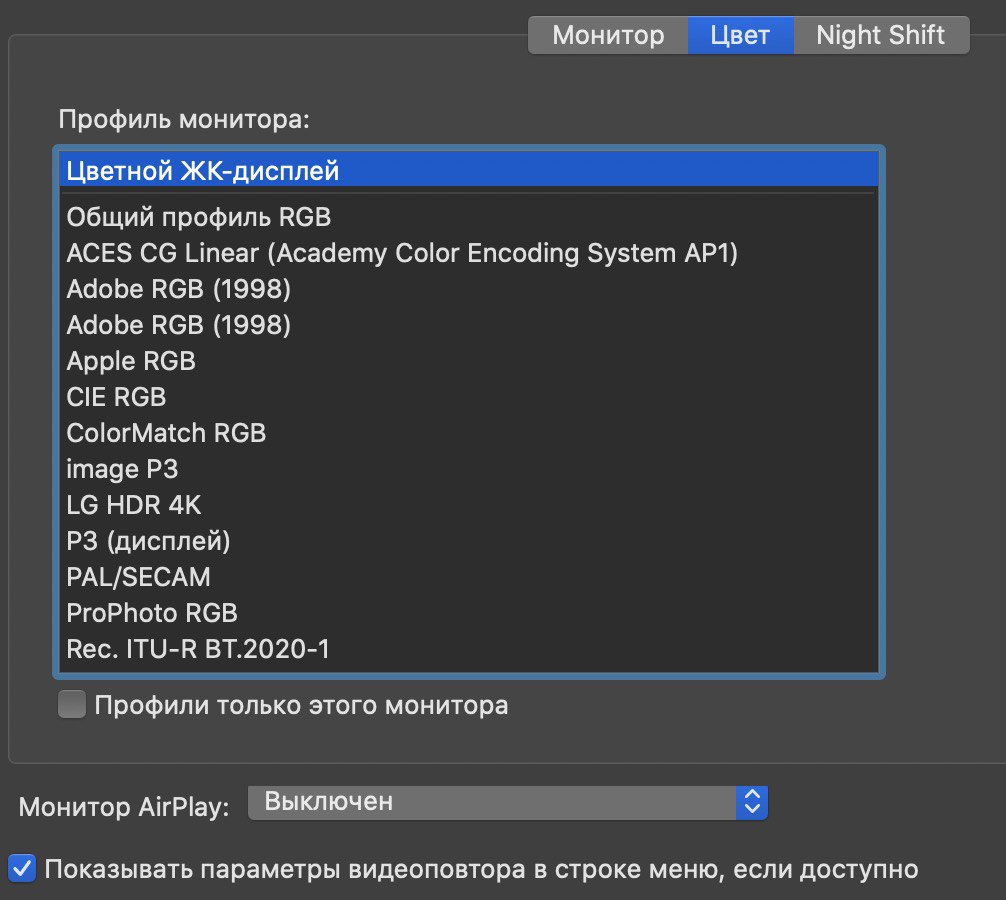Select ColorMatch RGB profile

469,433
